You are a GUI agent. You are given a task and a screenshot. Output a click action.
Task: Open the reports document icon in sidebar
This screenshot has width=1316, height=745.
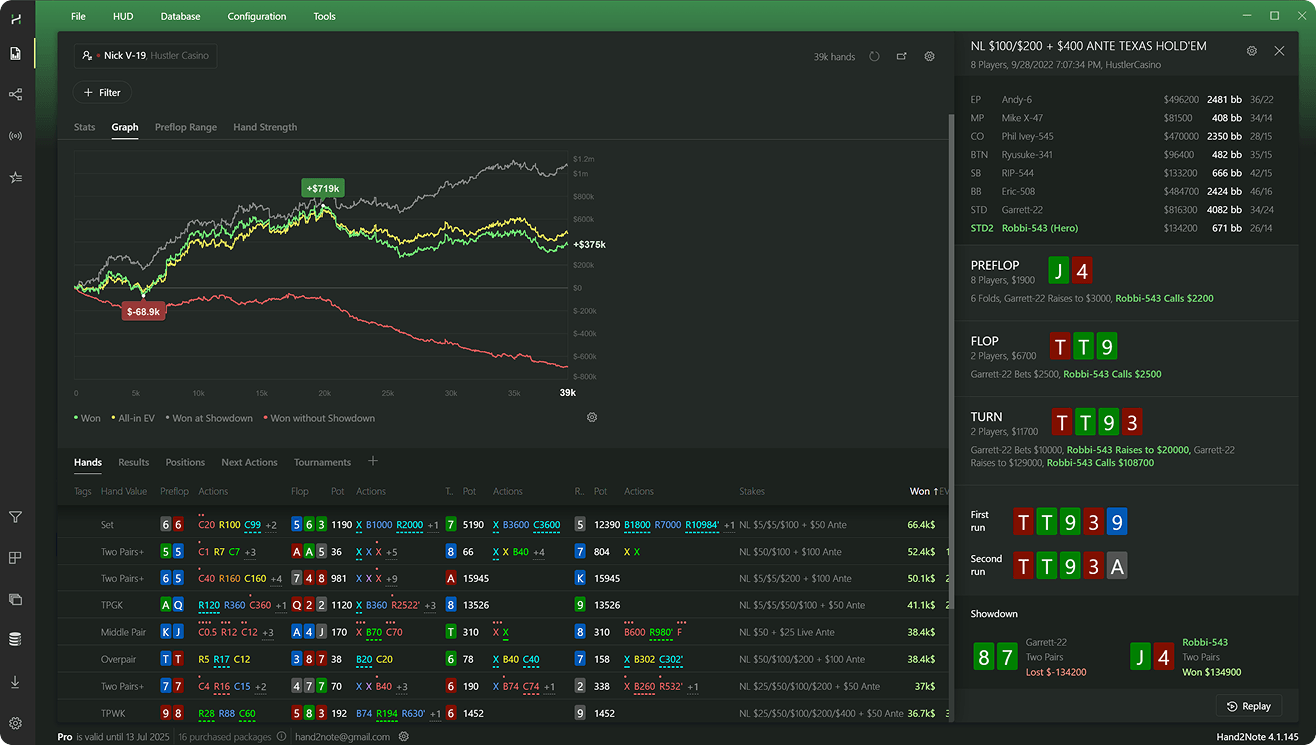click(x=15, y=53)
